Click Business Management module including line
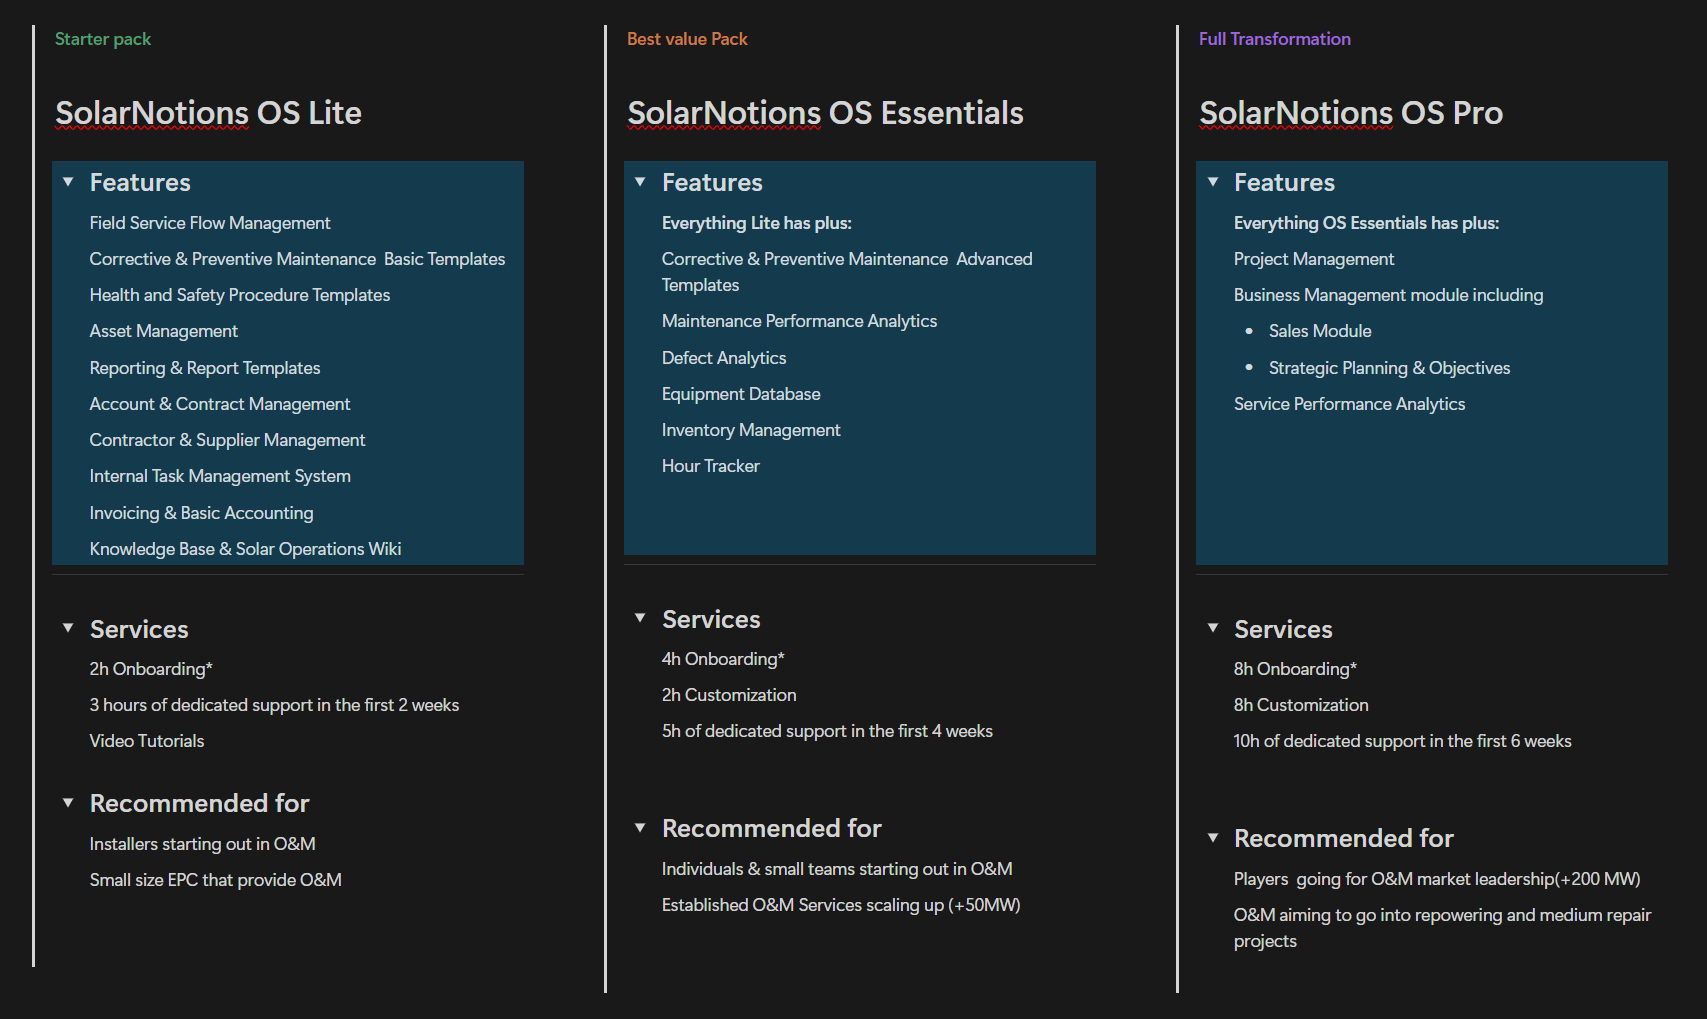Image resolution: width=1707 pixels, height=1019 pixels. tap(1388, 295)
